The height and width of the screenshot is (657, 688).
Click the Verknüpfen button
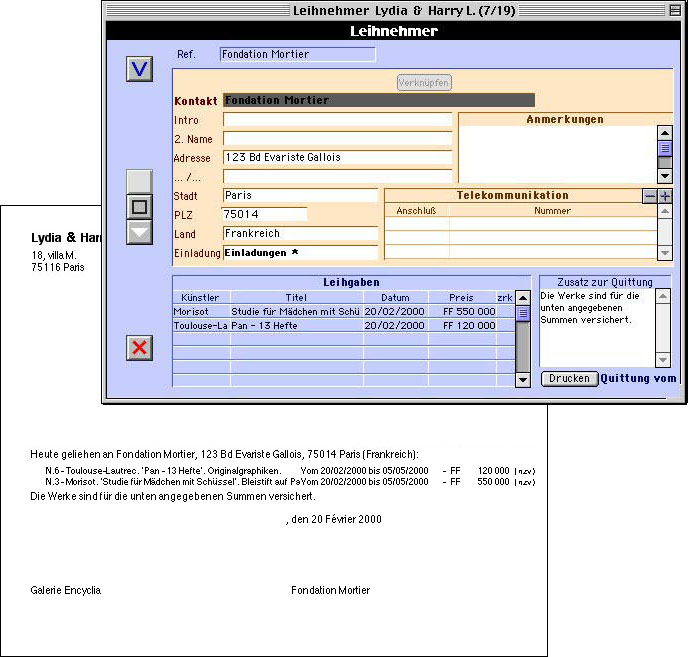424,83
